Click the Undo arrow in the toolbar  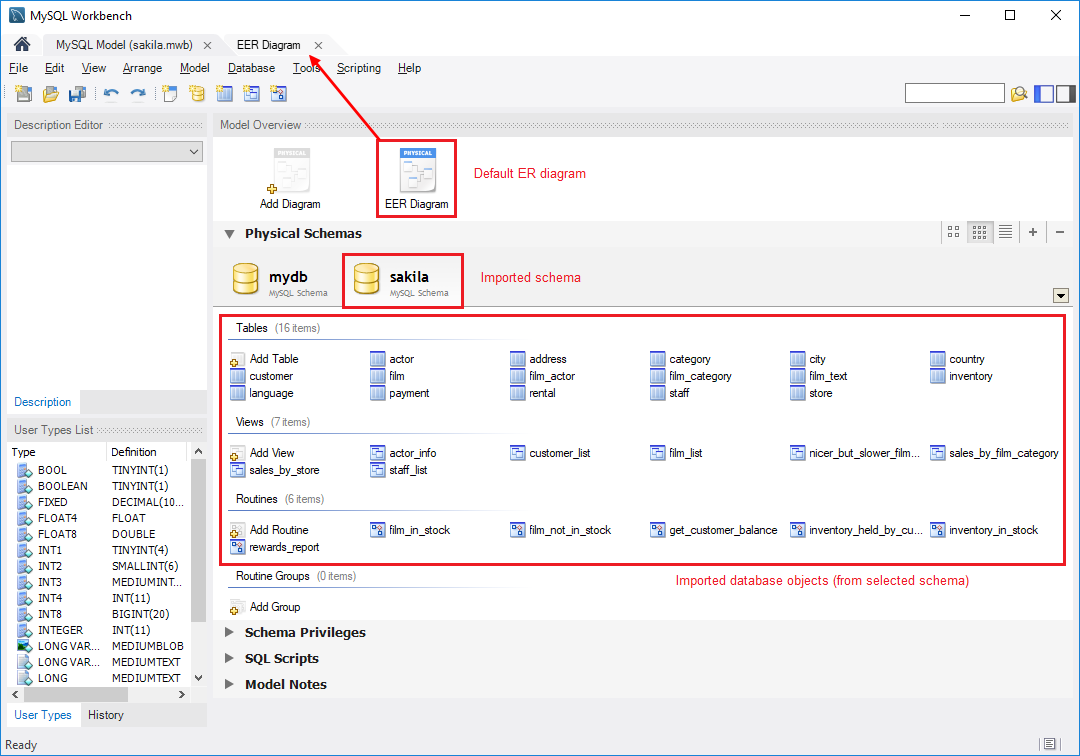(x=111, y=94)
